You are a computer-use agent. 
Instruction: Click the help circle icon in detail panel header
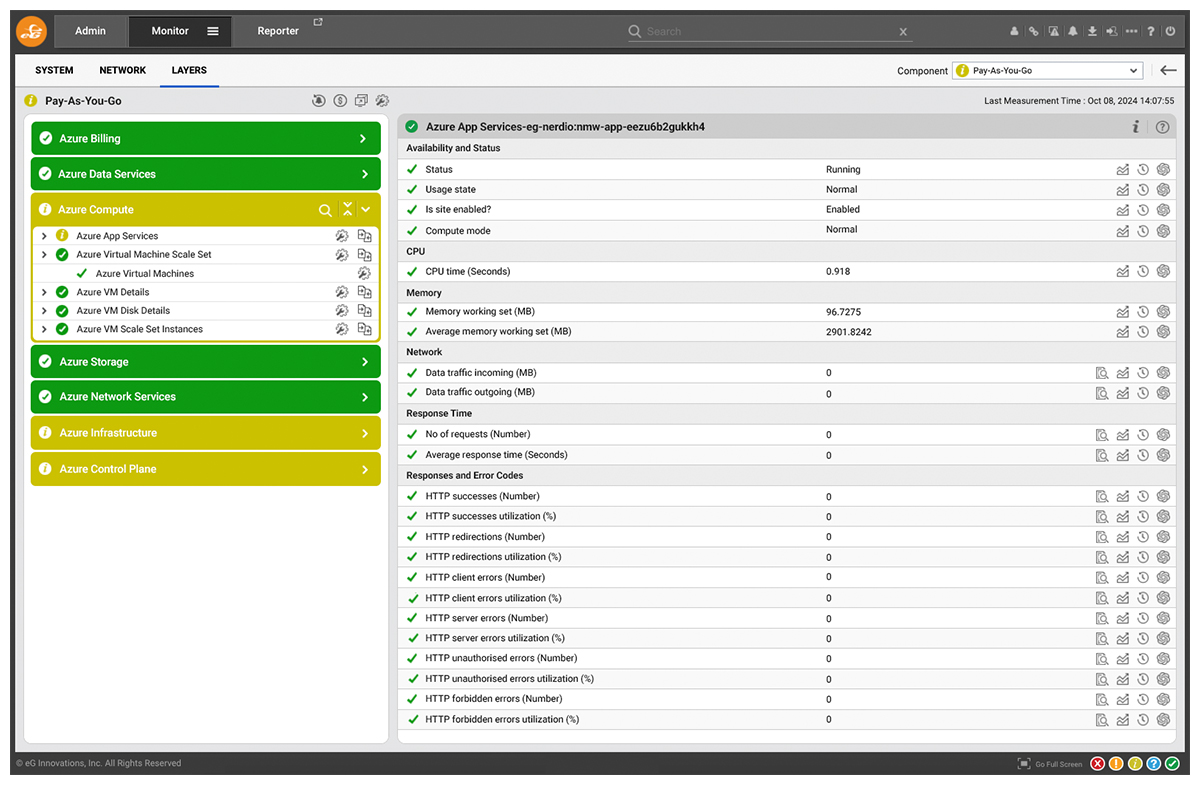click(x=1162, y=127)
